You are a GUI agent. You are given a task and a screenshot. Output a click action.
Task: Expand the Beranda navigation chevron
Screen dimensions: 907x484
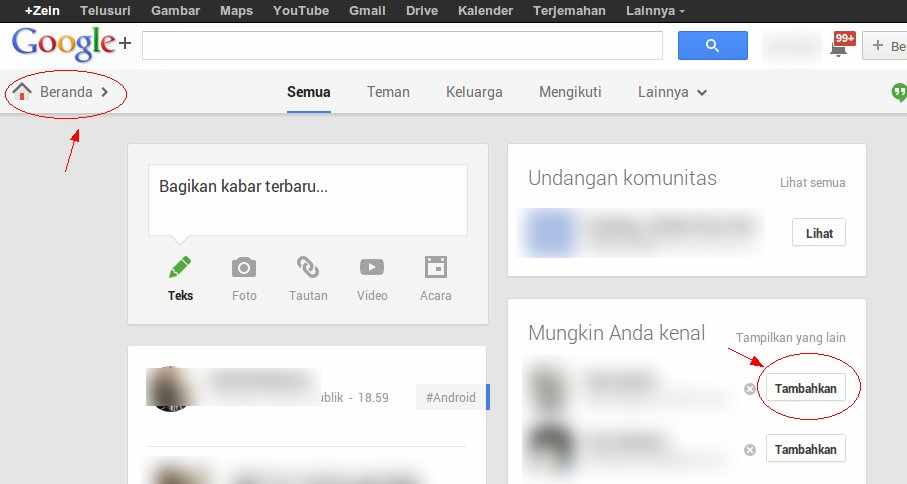point(105,92)
